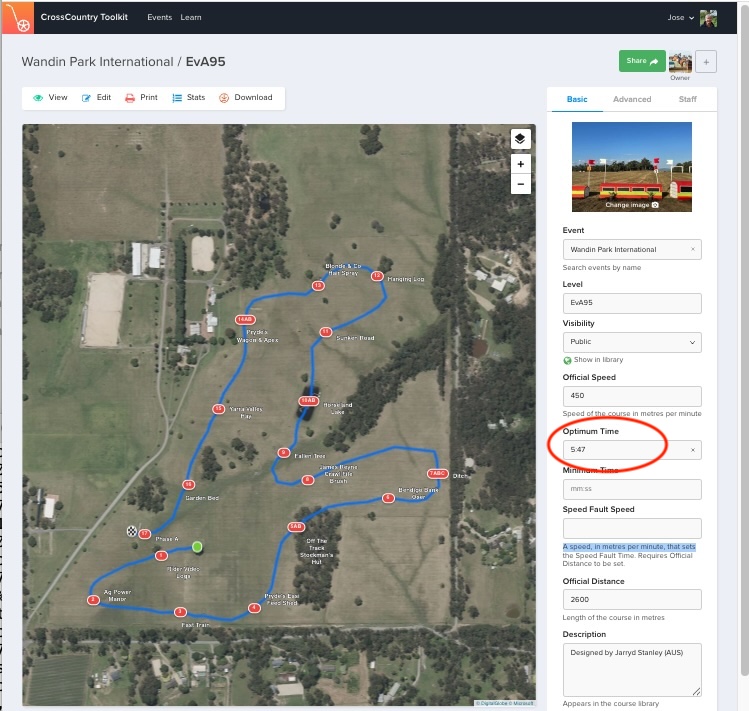The image size is (749, 711).
Task: Click the Change image course photo
Action: coord(632,167)
